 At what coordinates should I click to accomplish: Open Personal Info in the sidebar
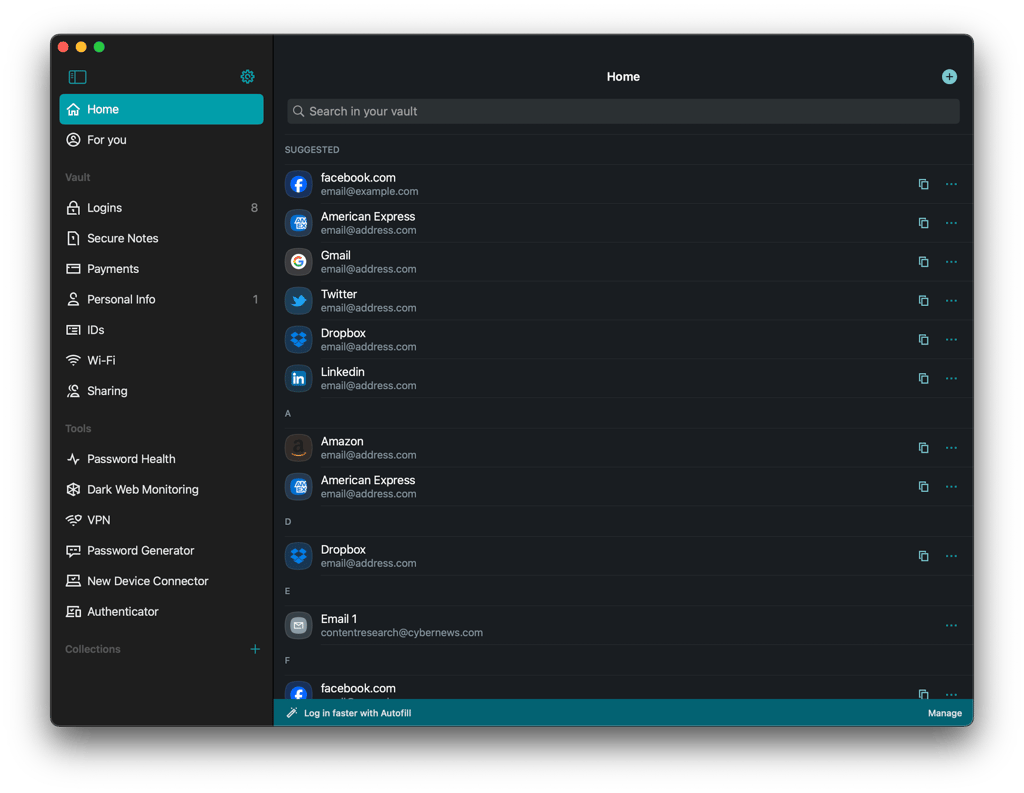161,299
